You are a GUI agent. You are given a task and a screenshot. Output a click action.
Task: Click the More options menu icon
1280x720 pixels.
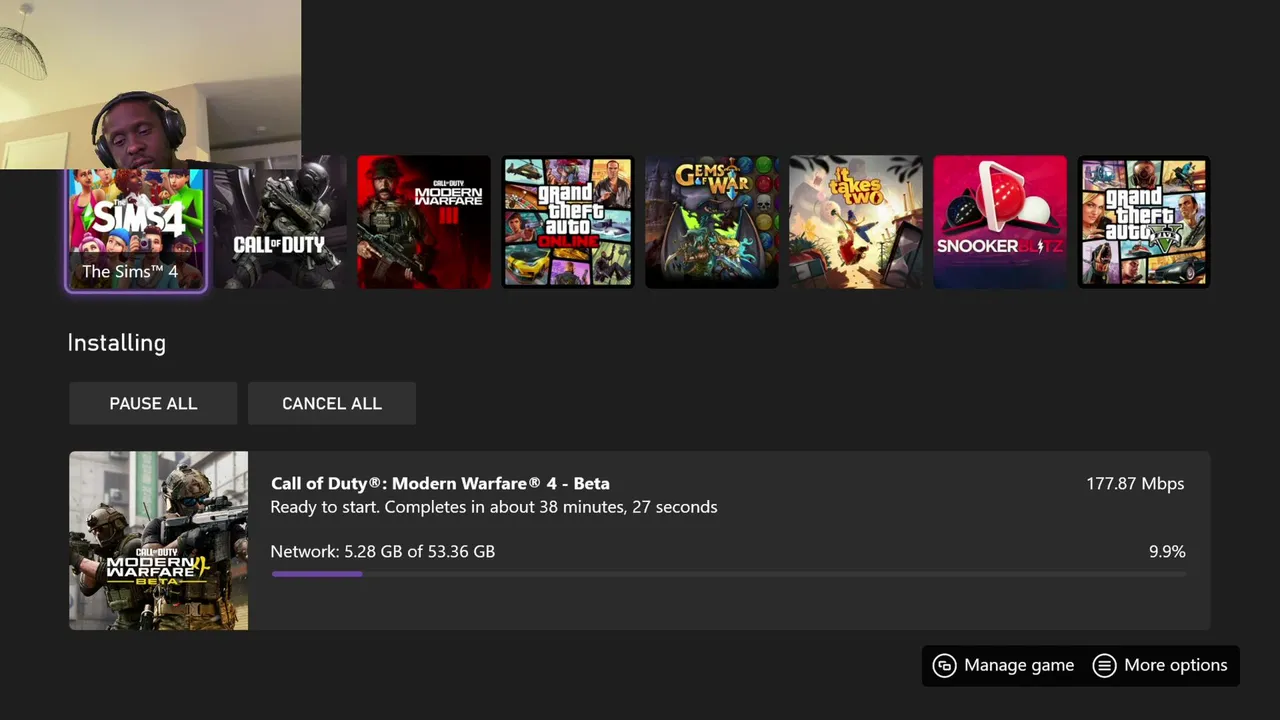(1104, 666)
